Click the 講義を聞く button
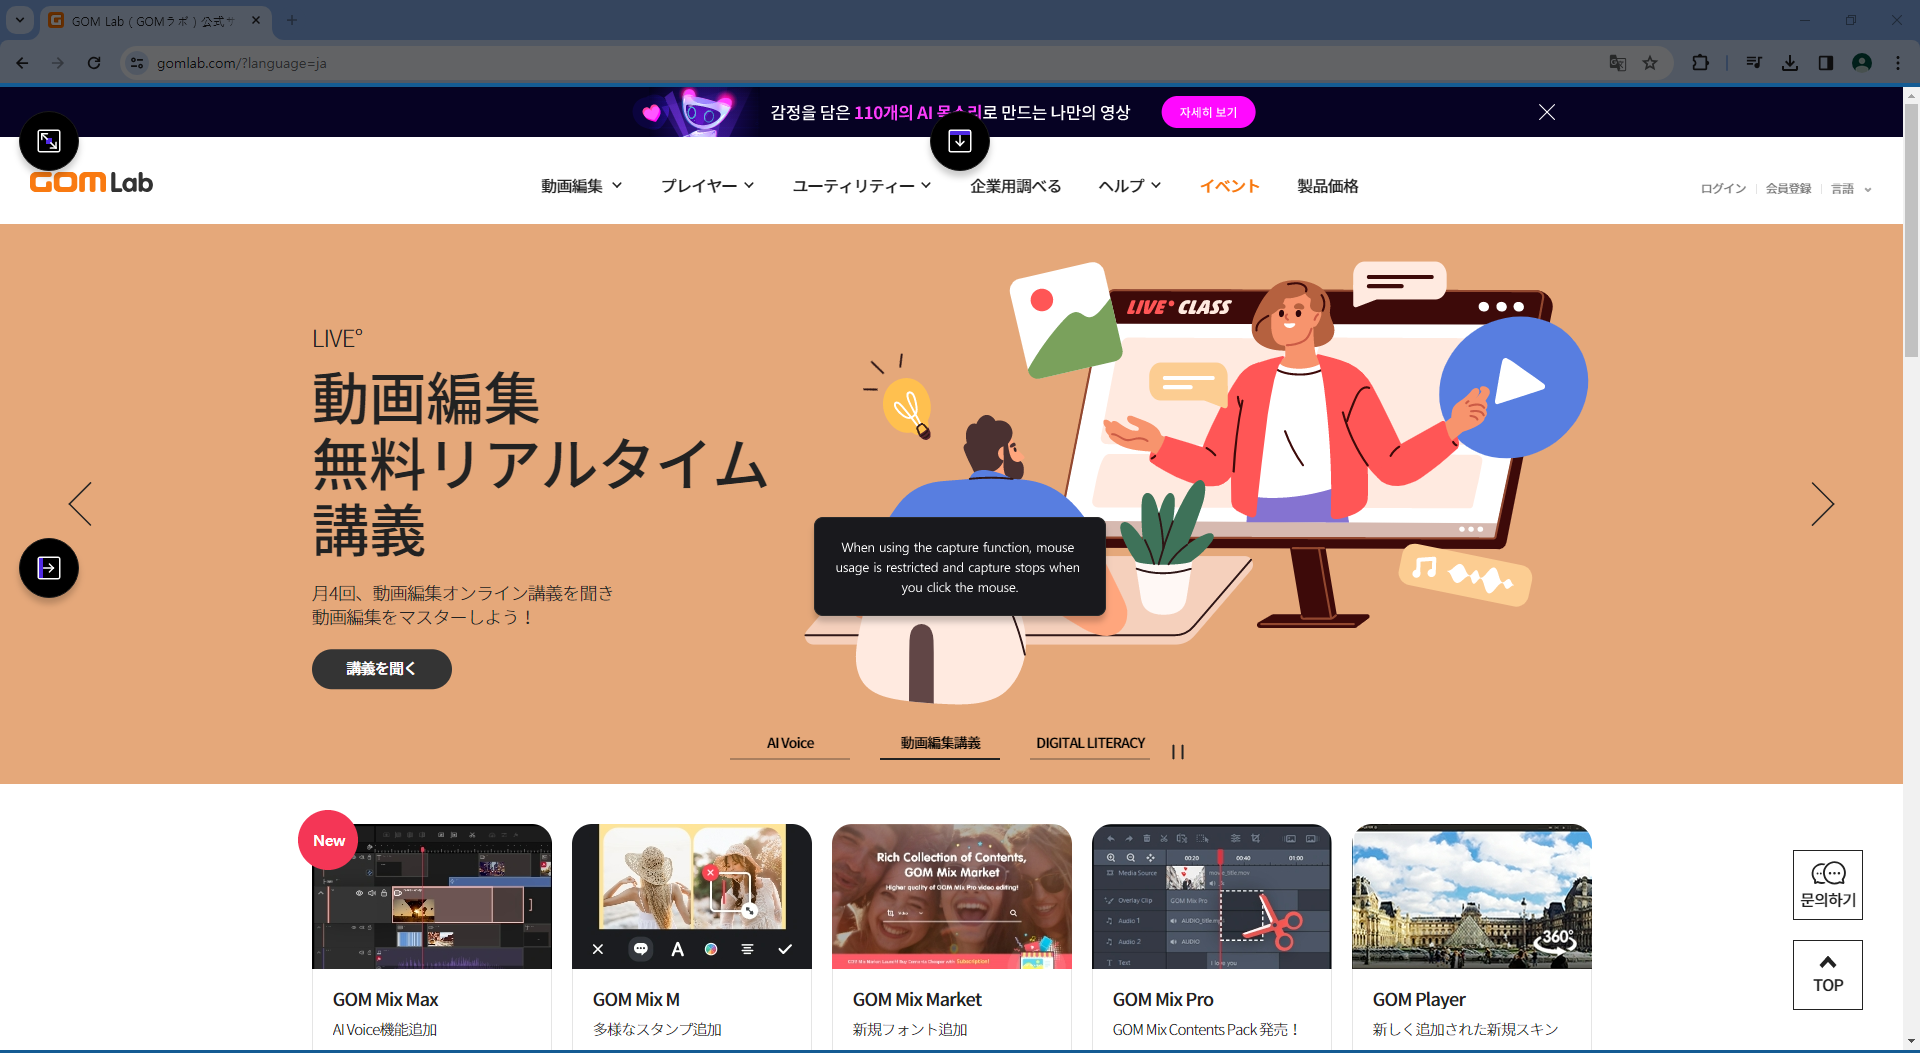1920x1053 pixels. point(381,669)
